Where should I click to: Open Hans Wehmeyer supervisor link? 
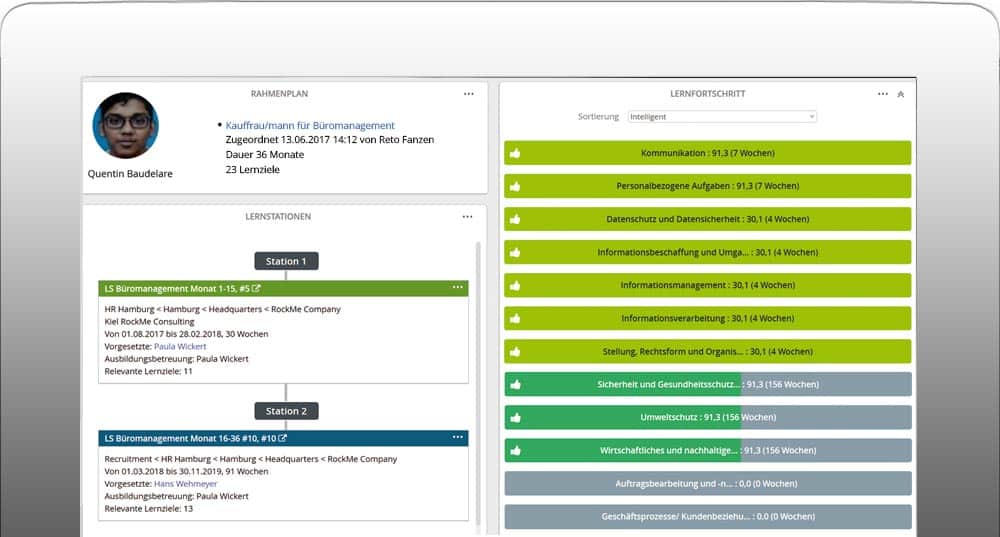pos(186,484)
